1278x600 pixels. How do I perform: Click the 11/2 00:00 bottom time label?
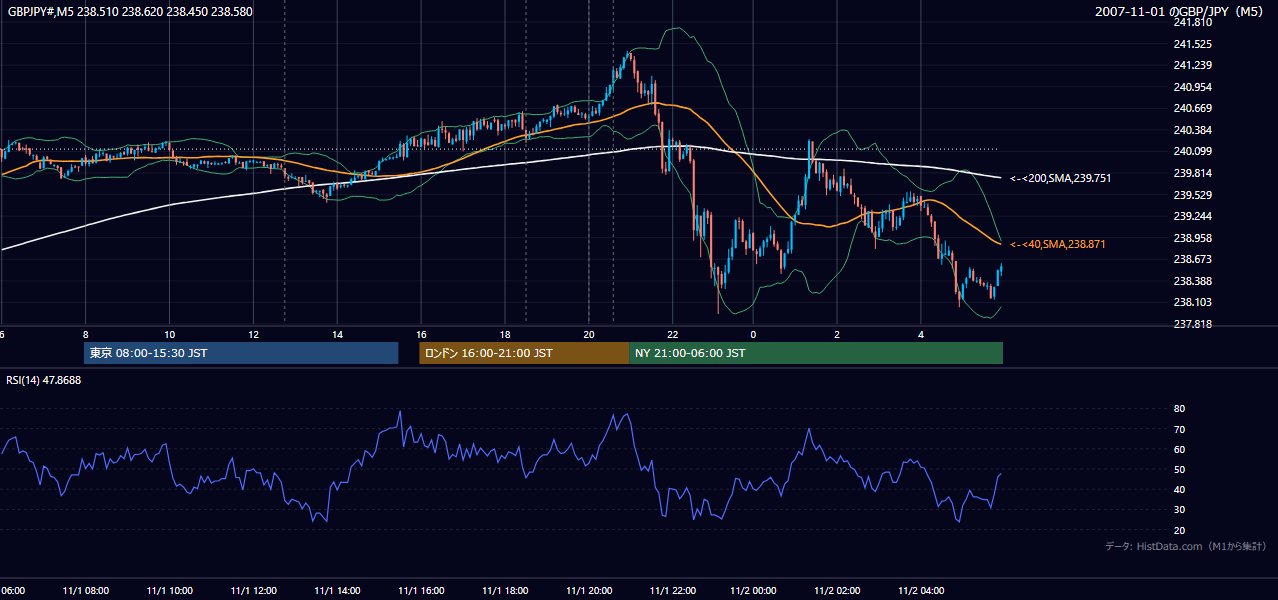pyautogui.click(x=753, y=590)
